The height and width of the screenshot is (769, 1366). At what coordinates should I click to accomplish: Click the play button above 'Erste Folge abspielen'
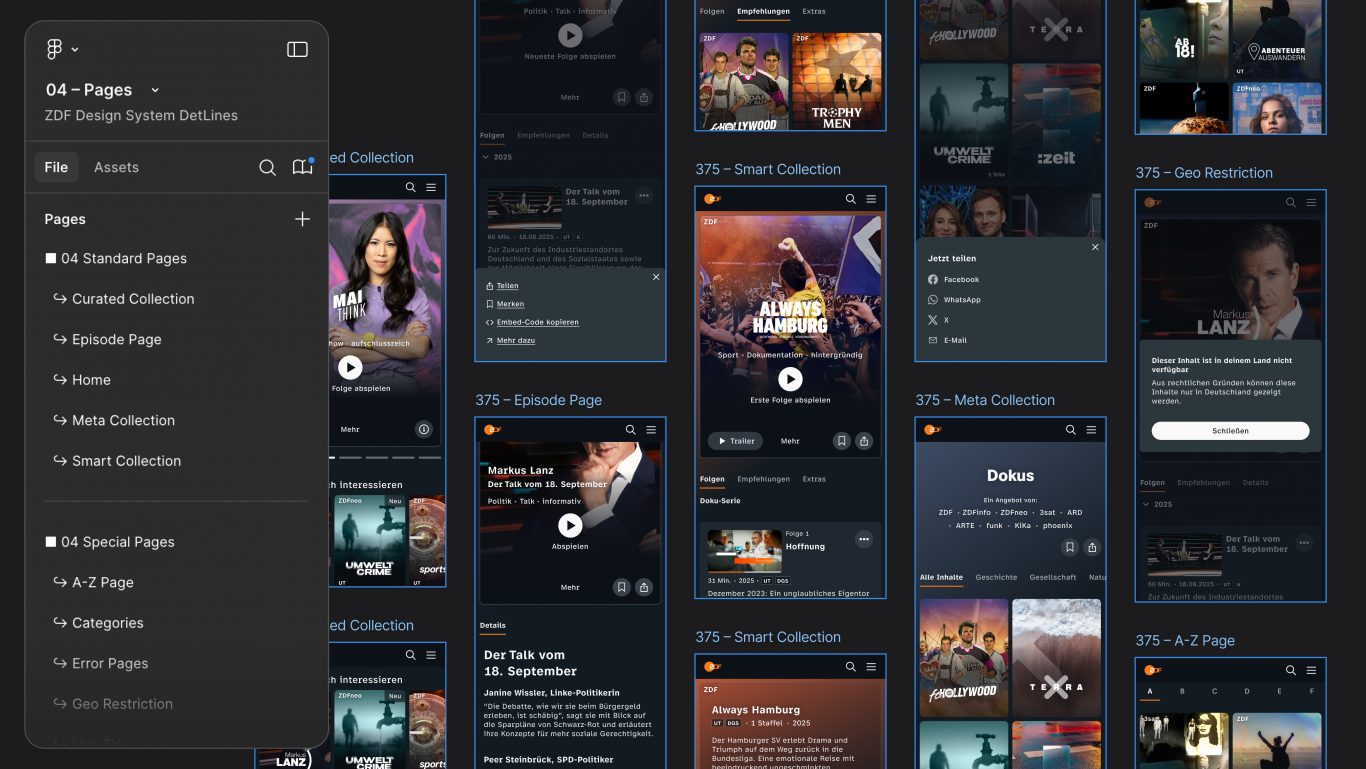(790, 379)
